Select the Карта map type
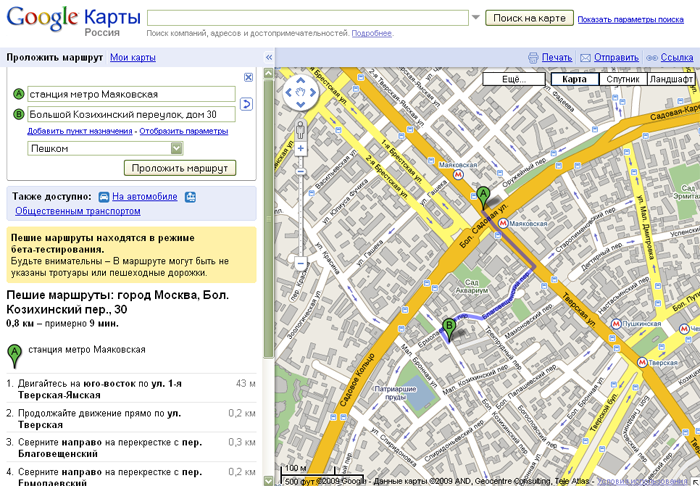Image resolution: width=700 pixels, height=486 pixels. click(x=574, y=78)
